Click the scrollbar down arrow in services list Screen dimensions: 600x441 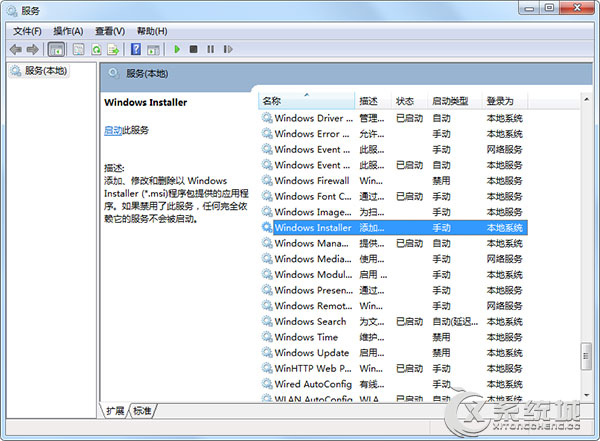[586, 395]
